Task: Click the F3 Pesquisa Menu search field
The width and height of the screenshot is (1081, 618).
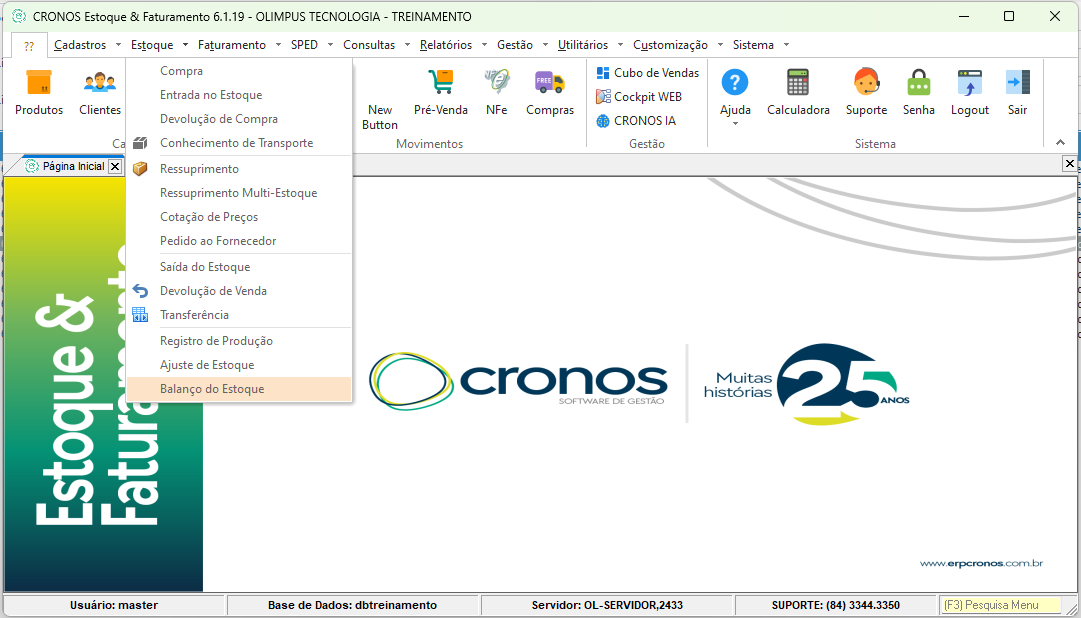Action: [999, 605]
